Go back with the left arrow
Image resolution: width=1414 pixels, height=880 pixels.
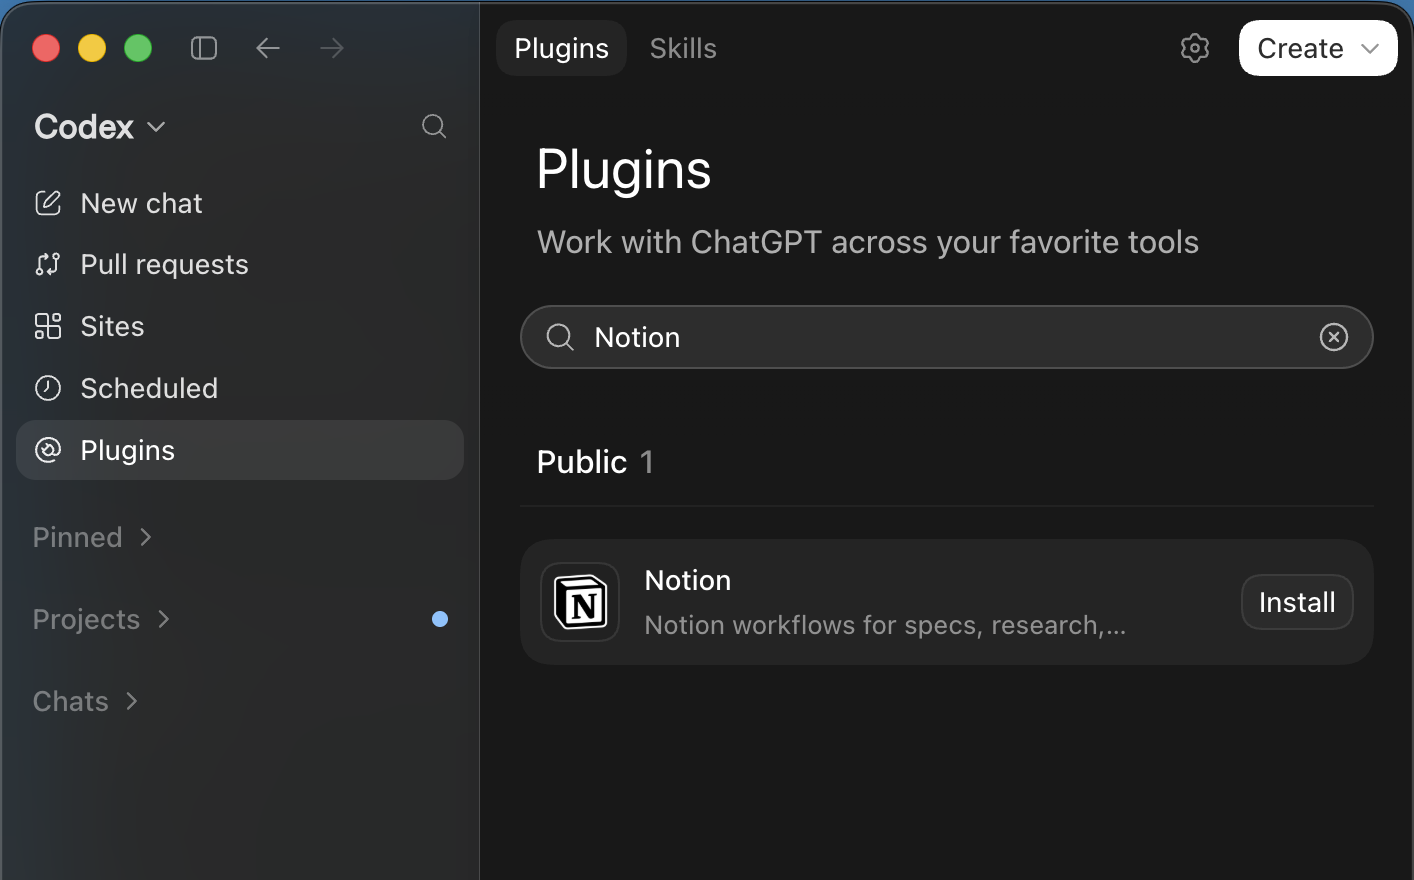pos(267,48)
